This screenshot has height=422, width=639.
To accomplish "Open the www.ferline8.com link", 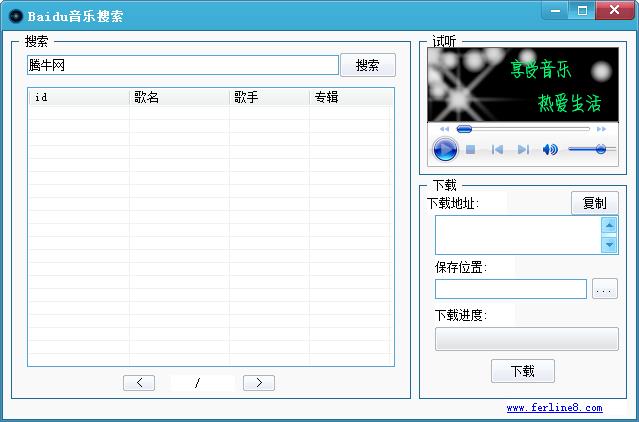I will click(x=554, y=408).
